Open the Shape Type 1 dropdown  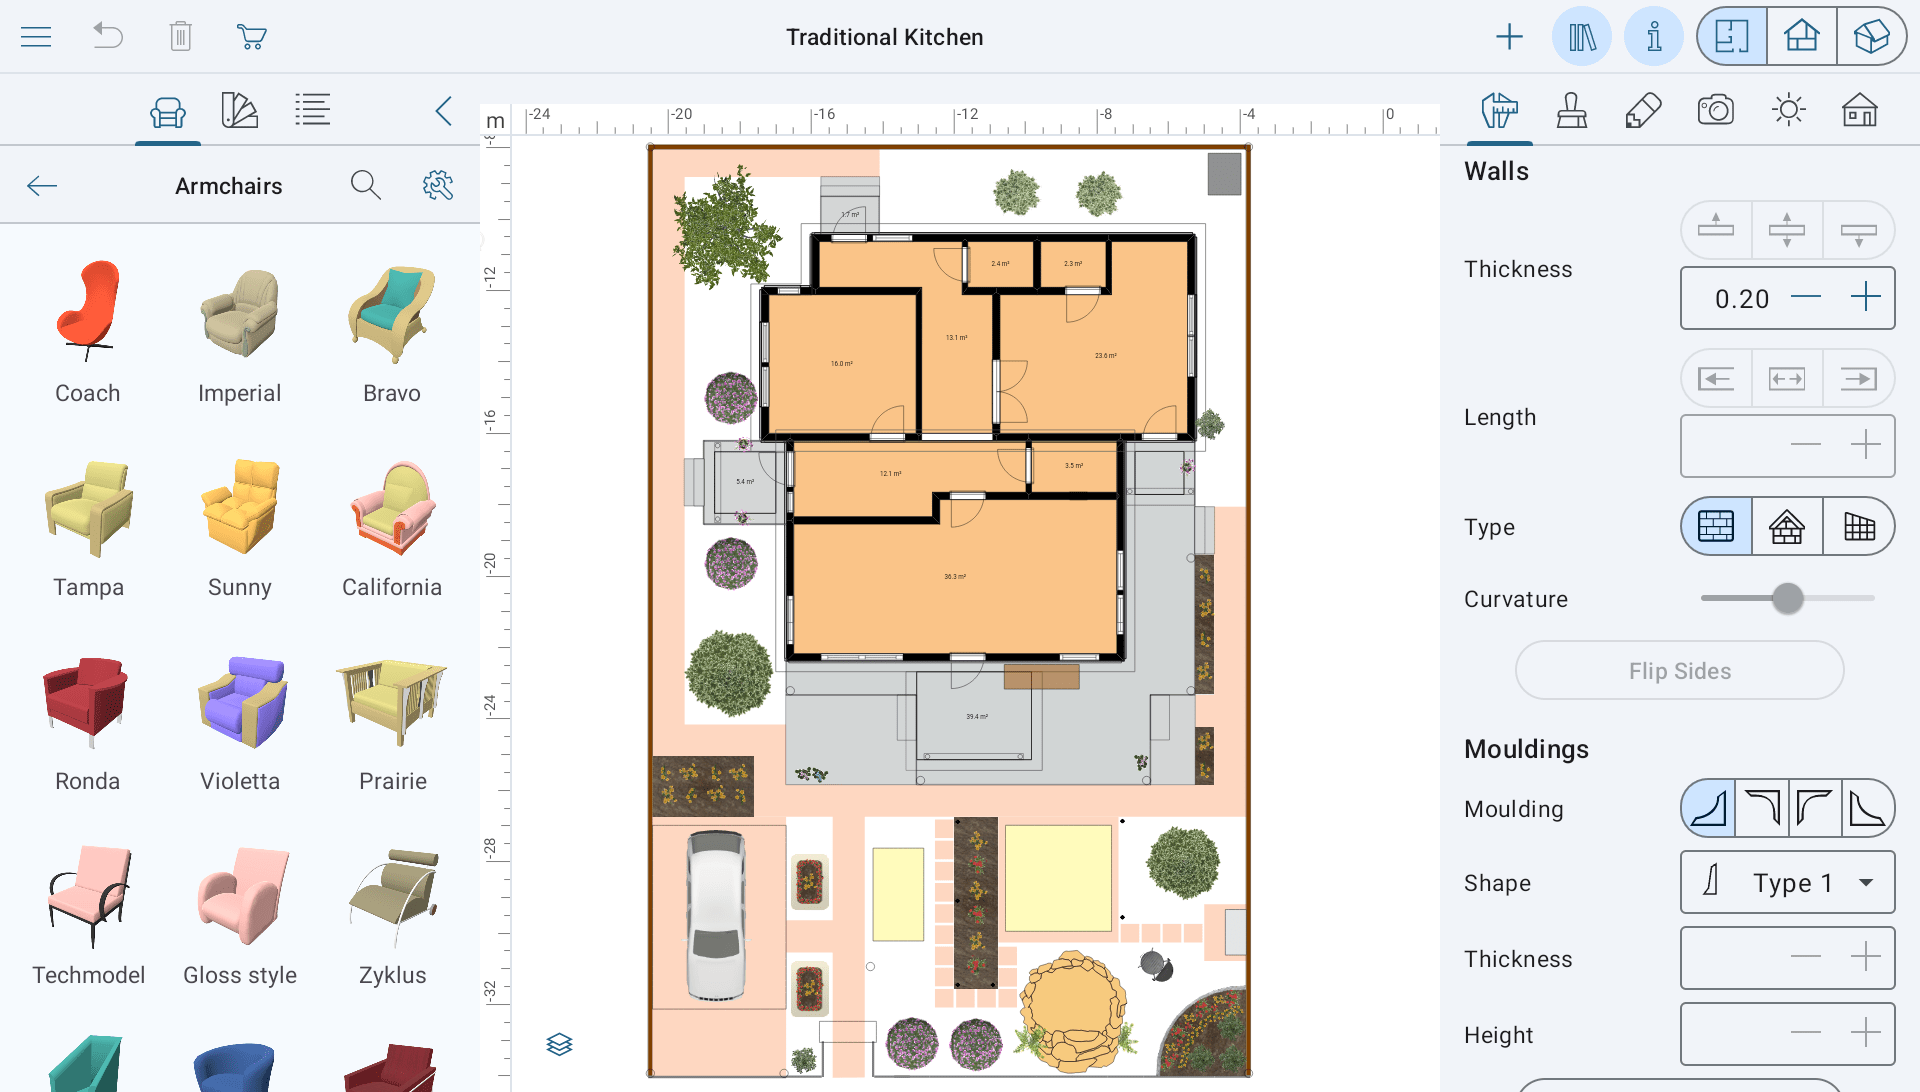click(x=1788, y=882)
